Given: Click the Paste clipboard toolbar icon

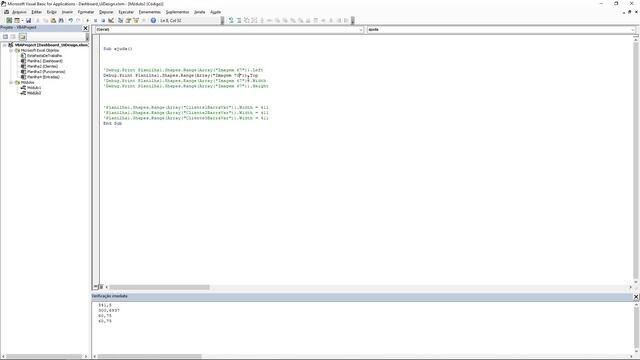Looking at the screenshot, I should pos(53,20).
